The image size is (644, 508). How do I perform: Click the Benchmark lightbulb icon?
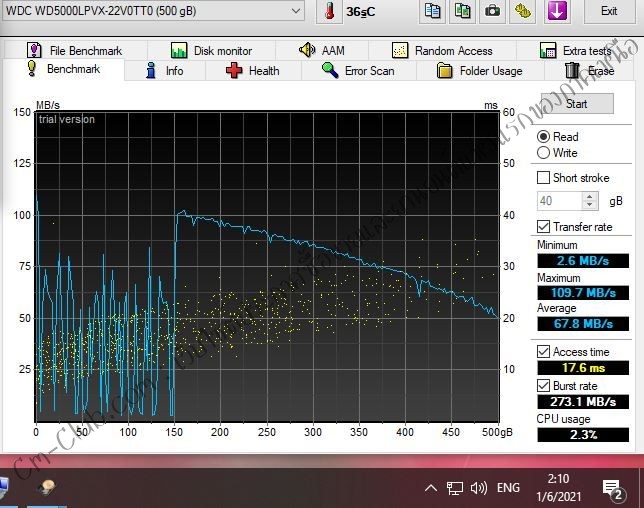(32, 68)
